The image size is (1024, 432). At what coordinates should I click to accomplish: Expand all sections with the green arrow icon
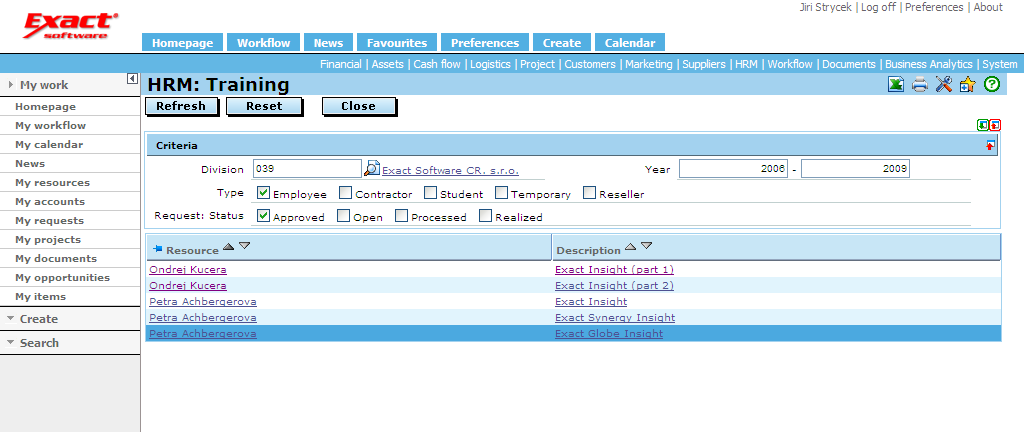point(983,125)
